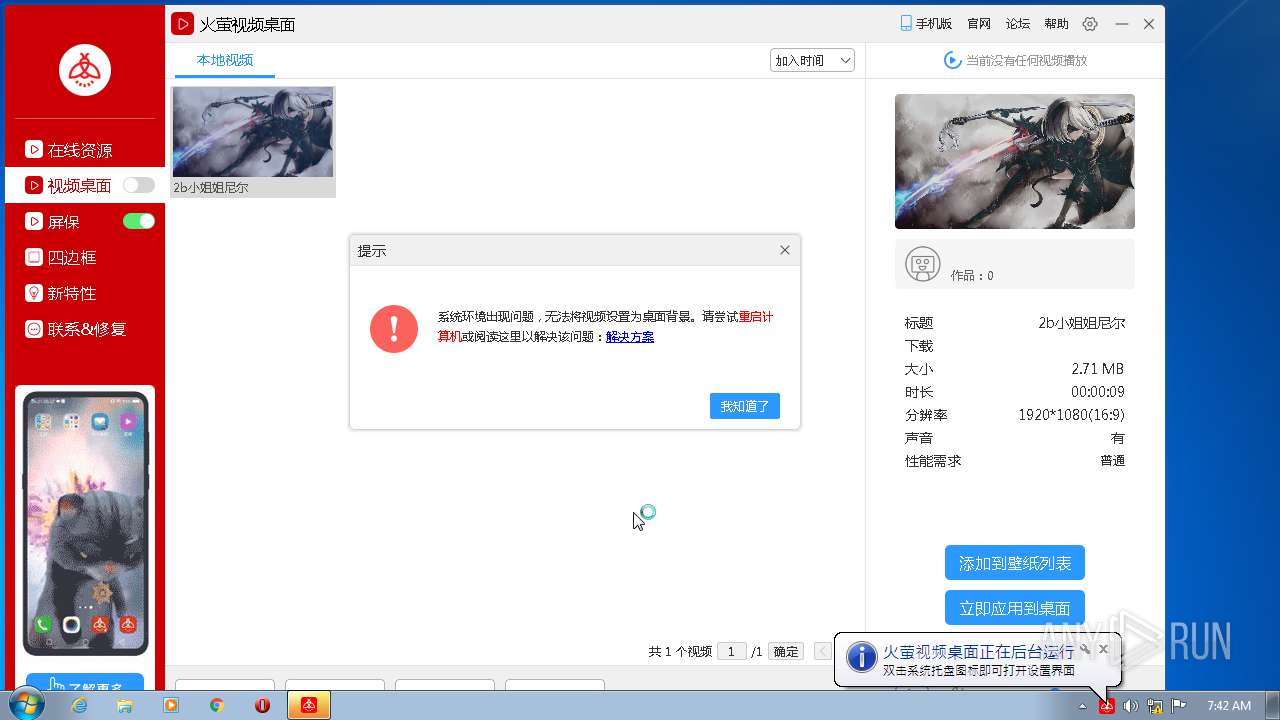Open the 解决方案 hyperlink
Image resolution: width=1280 pixels, height=720 pixels.
pyautogui.click(x=630, y=337)
